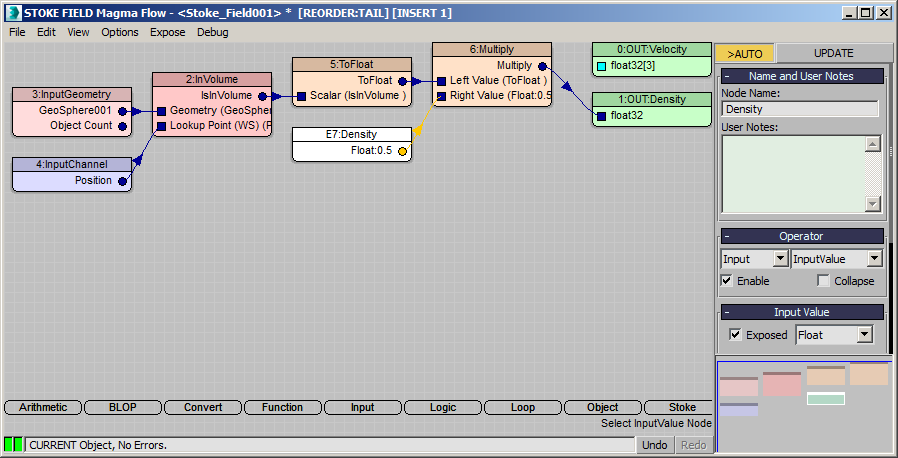
Task: Click the Geometry input socket on InVolume node
Action: (162, 111)
